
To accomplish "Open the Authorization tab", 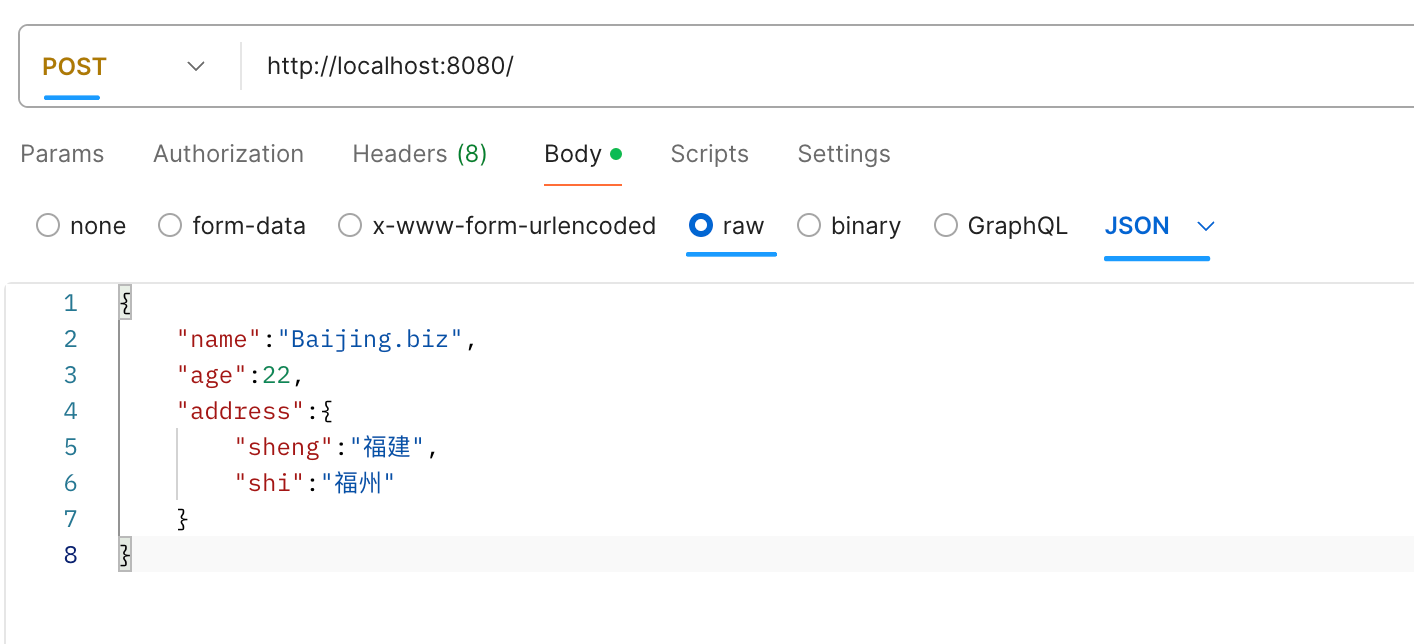I will pyautogui.click(x=228, y=153).
